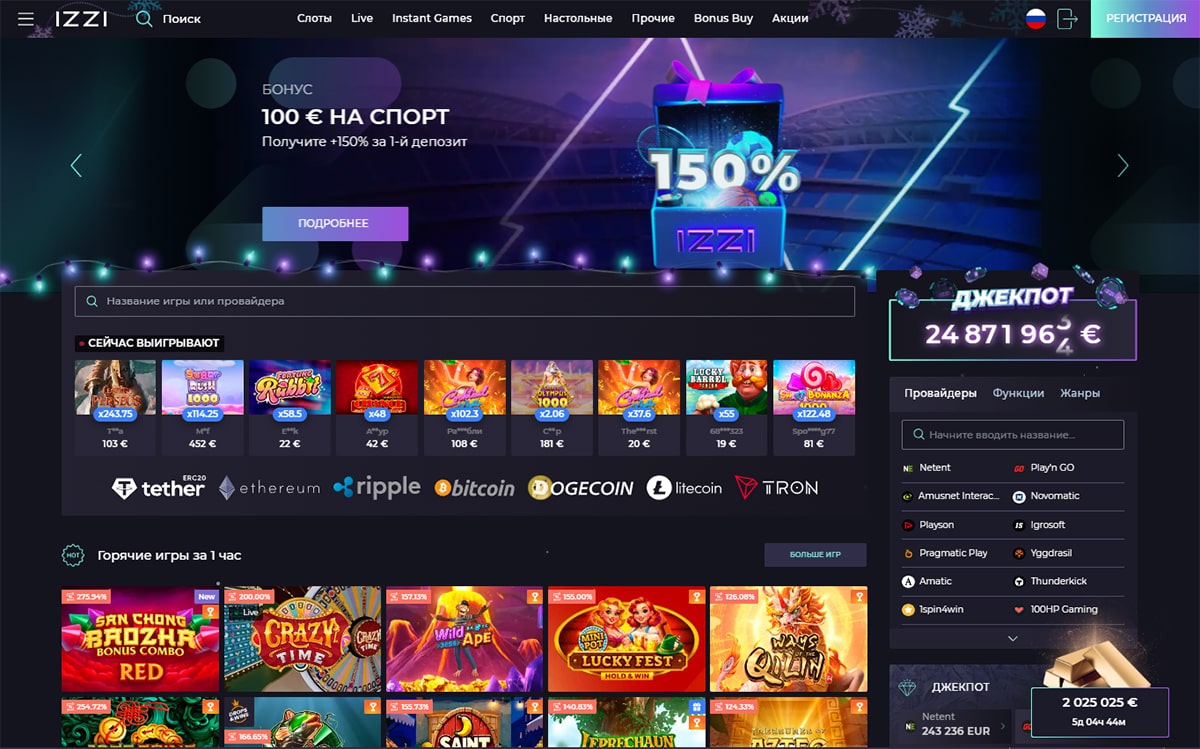Viewport: 1200px width, 749px height.
Task: Expand the providers list chevron
Action: tap(1013, 638)
